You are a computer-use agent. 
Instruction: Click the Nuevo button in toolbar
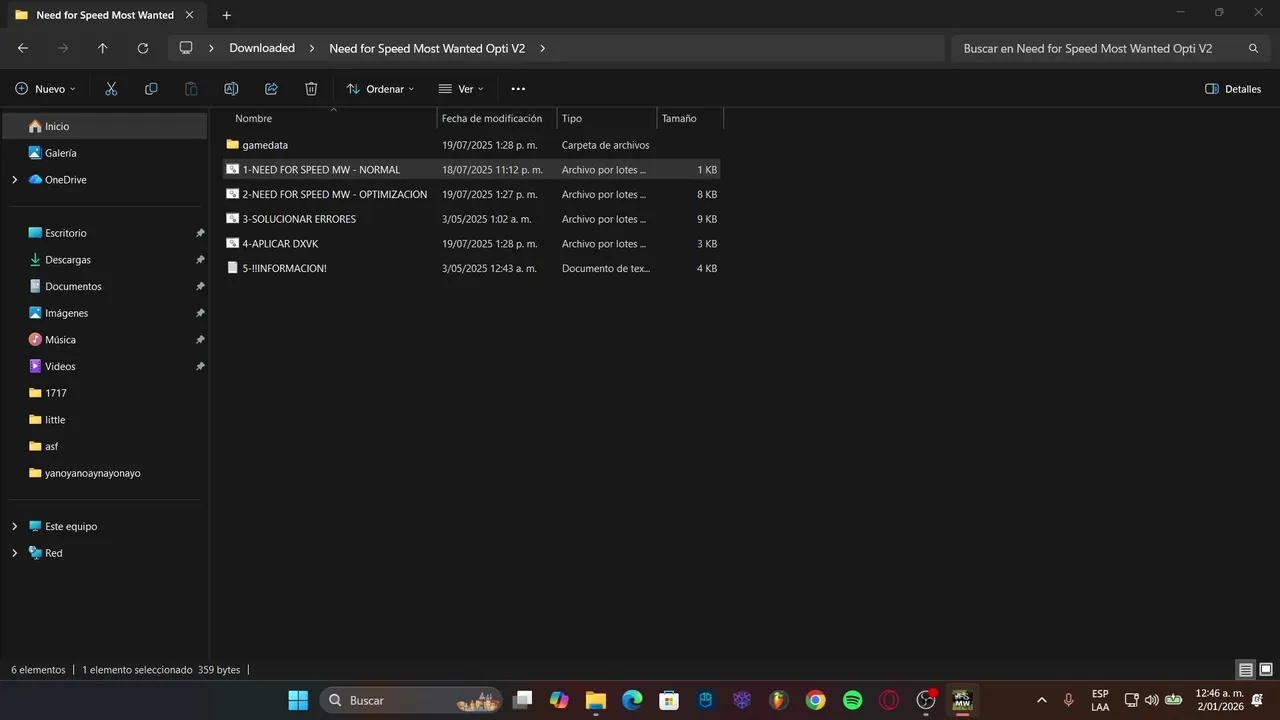click(45, 89)
